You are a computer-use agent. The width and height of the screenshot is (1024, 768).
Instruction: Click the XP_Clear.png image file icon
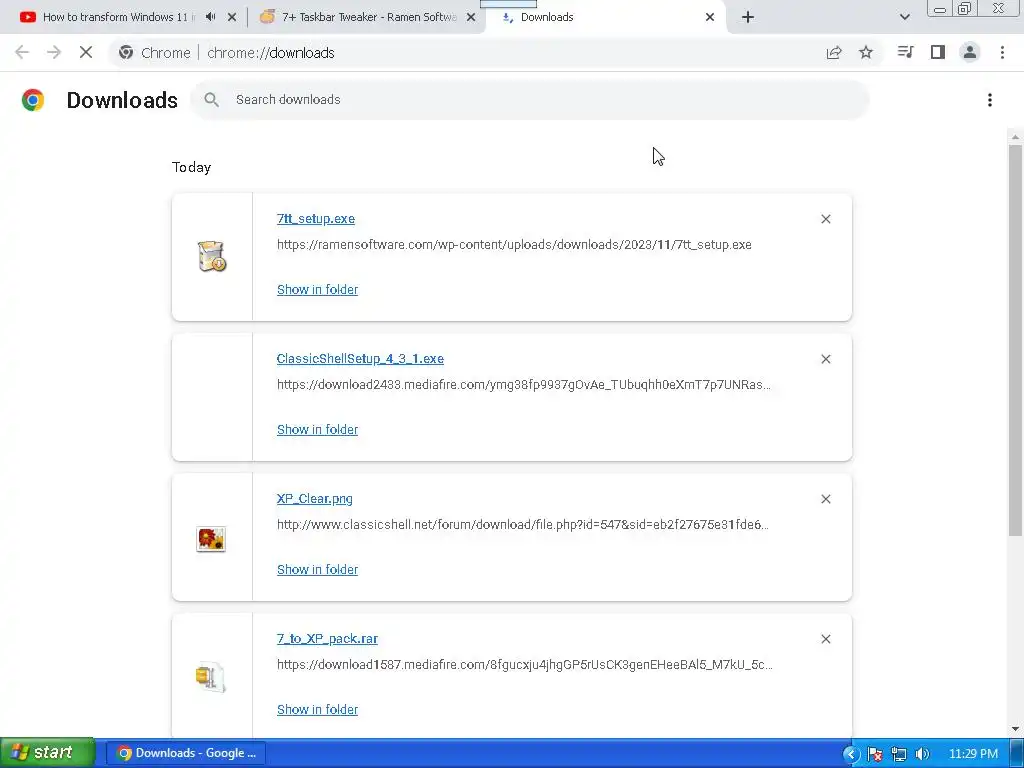click(211, 539)
